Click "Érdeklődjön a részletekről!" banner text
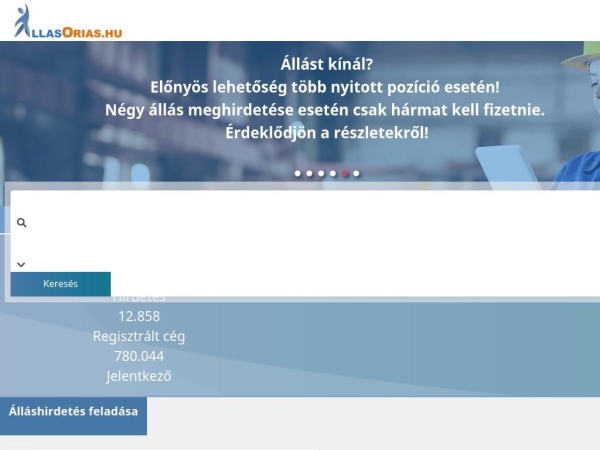This screenshot has height=450, width=600. click(327, 133)
